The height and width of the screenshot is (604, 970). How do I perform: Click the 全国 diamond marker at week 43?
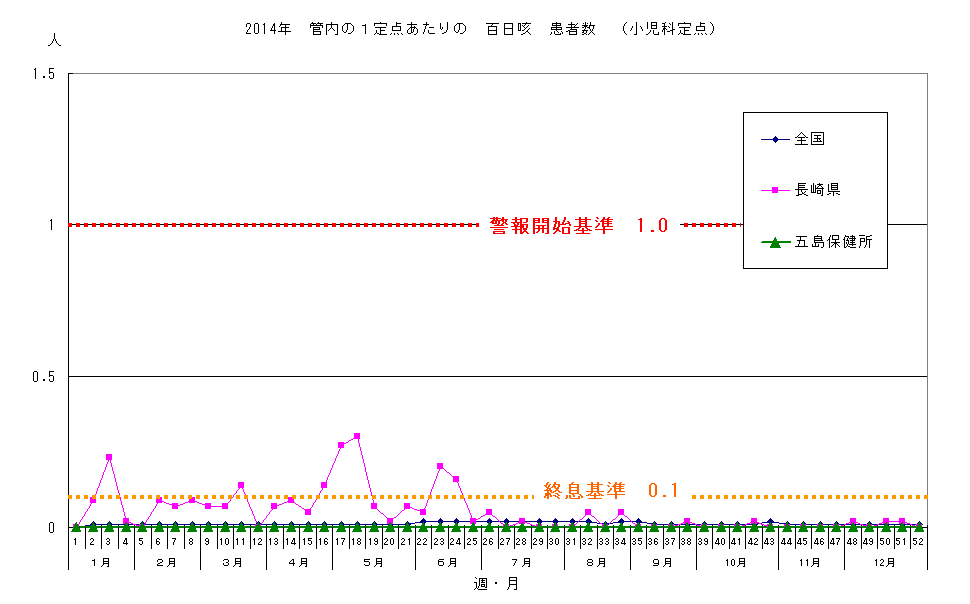tap(770, 522)
